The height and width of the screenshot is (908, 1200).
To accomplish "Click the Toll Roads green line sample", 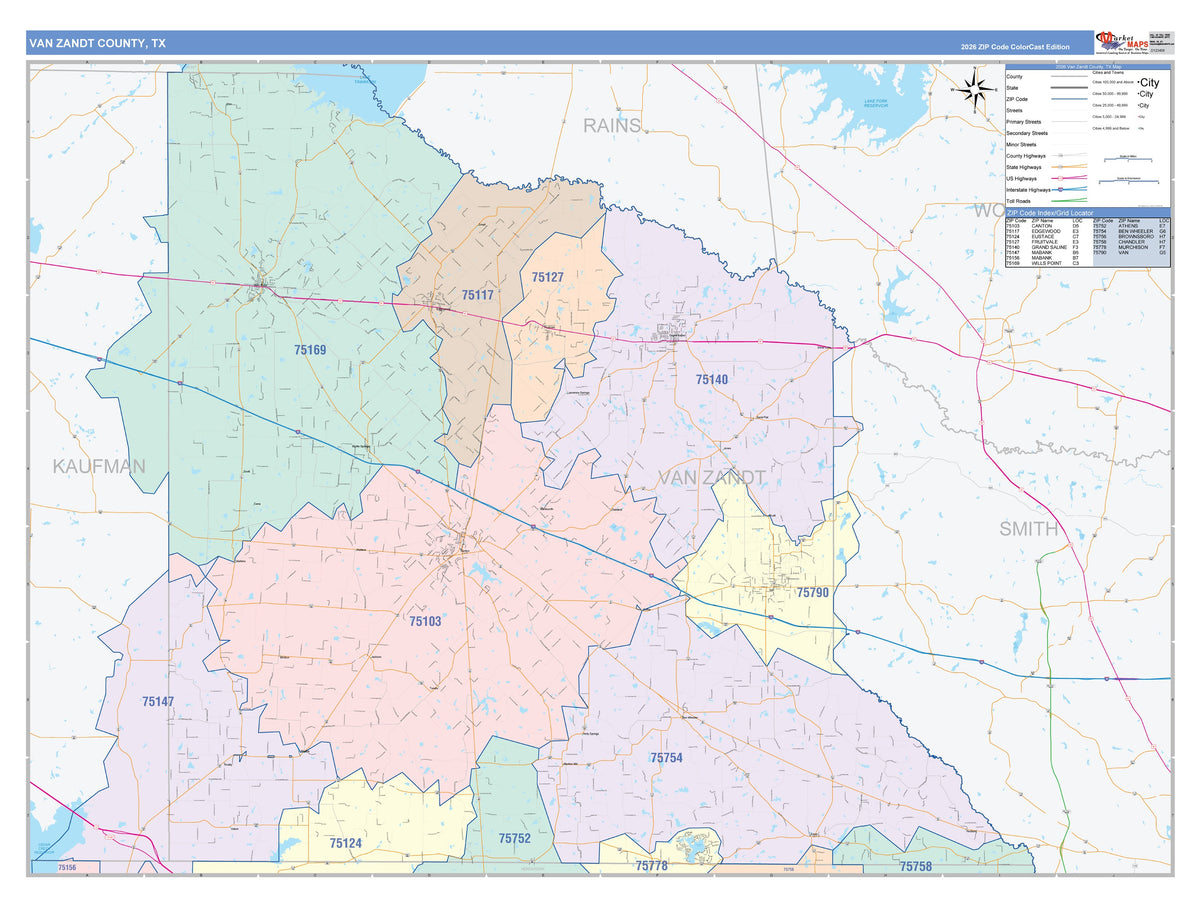I will coord(1069,200).
